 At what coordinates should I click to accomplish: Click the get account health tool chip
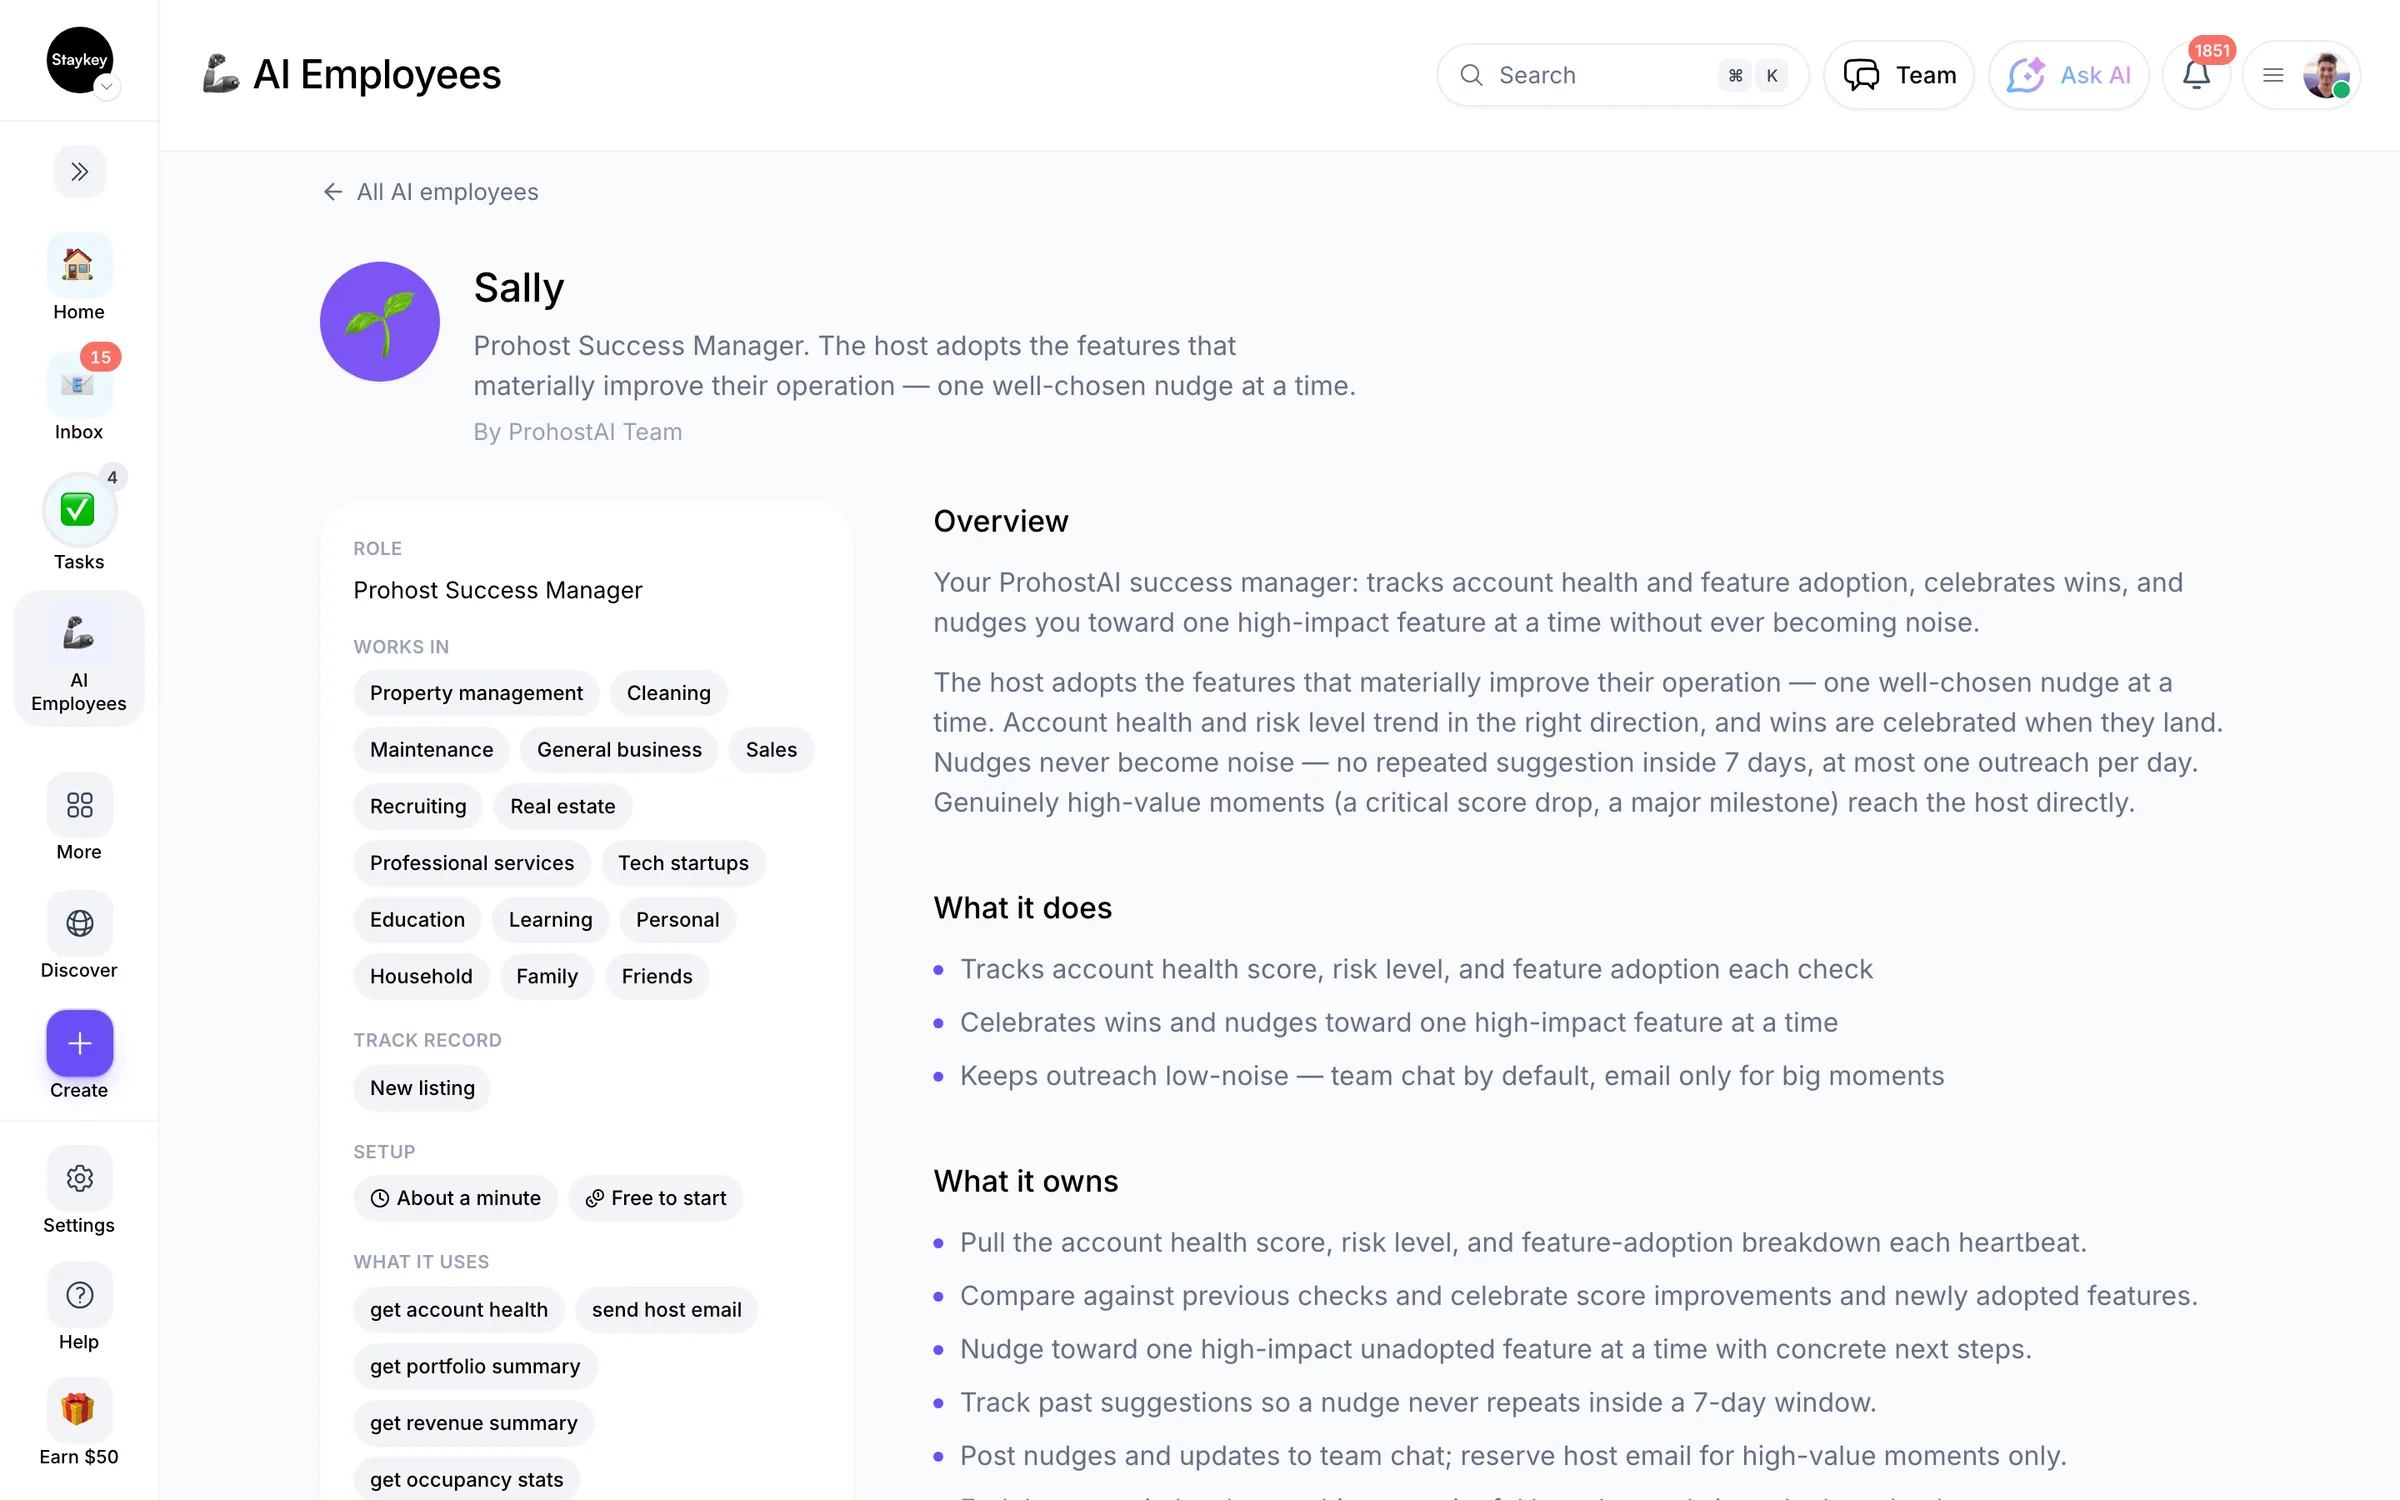(x=458, y=1310)
